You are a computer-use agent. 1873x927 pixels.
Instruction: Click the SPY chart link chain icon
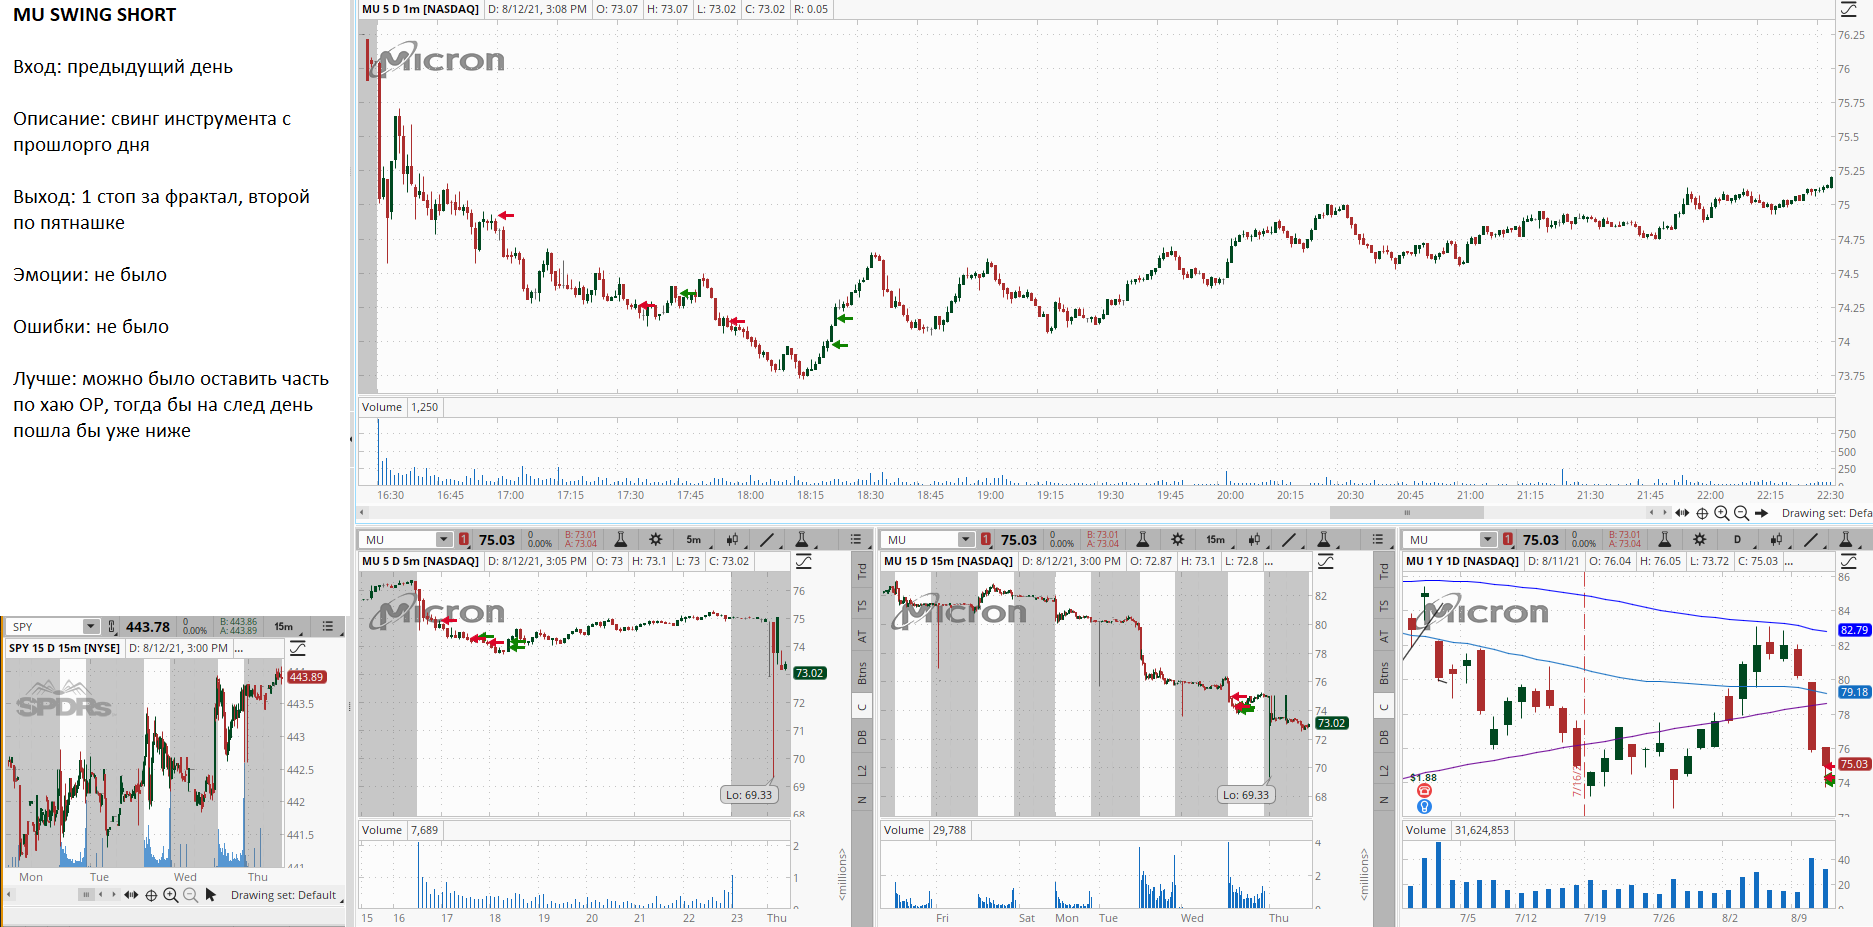(111, 627)
